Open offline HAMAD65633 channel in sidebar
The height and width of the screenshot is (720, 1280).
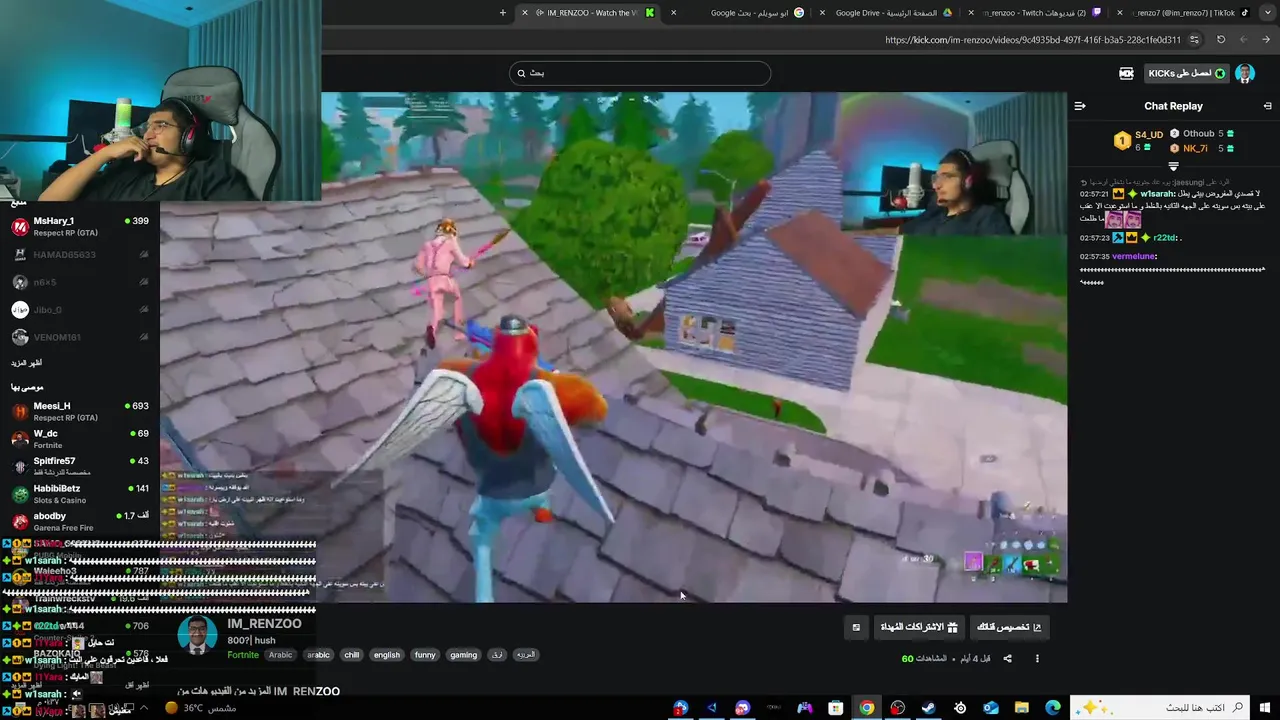click(80, 255)
